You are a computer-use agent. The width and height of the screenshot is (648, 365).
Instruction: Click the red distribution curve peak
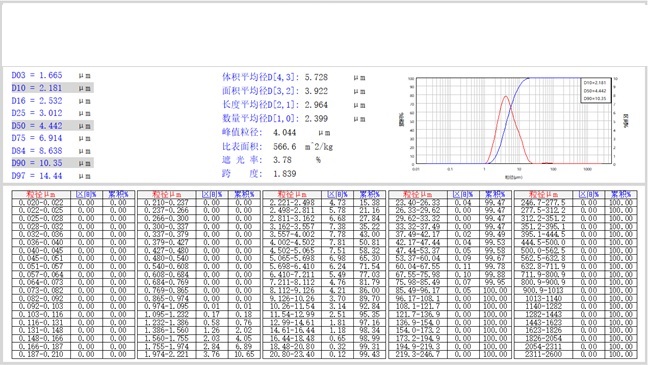[x=506, y=97]
